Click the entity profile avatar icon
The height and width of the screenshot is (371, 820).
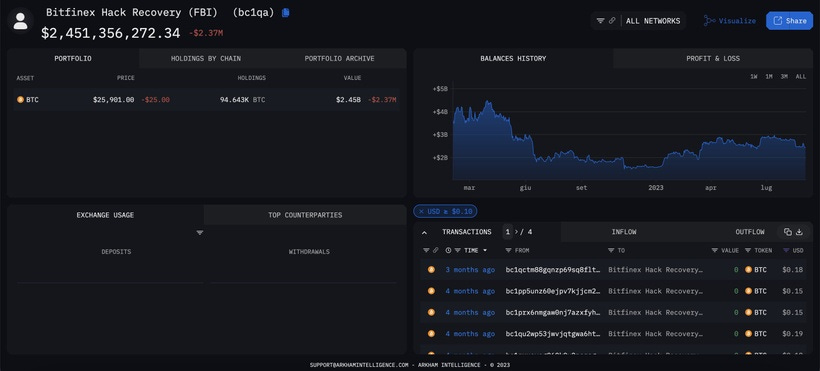[x=20, y=21]
